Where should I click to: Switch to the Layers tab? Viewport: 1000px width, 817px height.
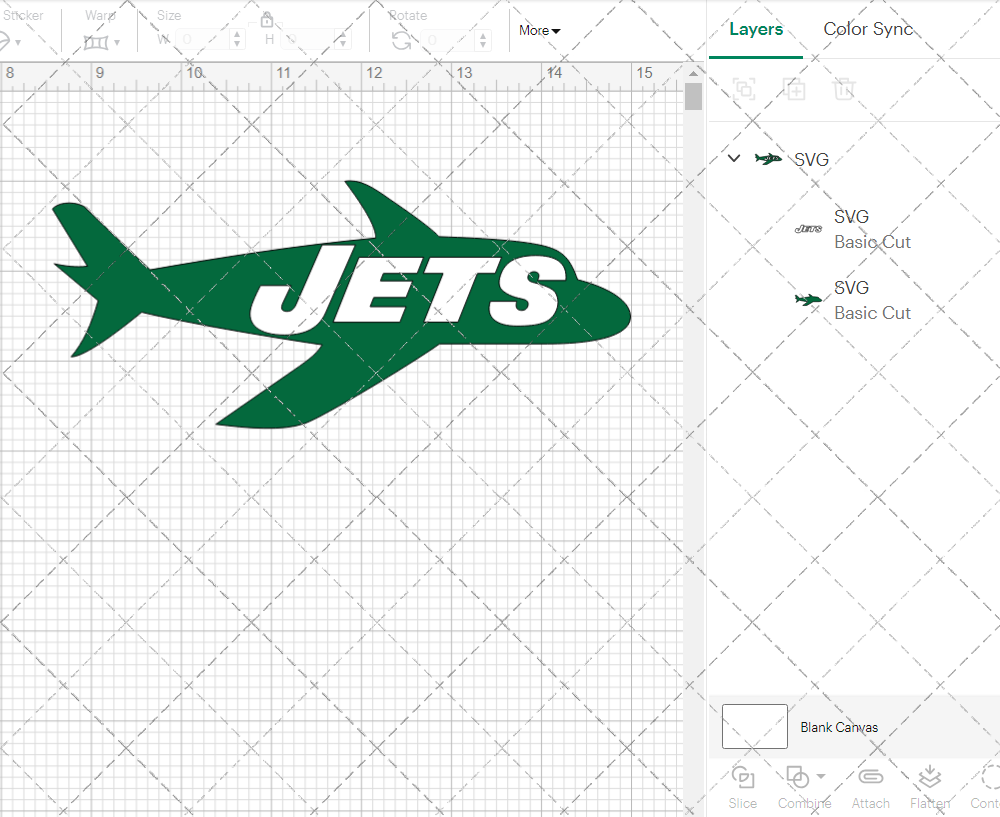click(x=756, y=29)
